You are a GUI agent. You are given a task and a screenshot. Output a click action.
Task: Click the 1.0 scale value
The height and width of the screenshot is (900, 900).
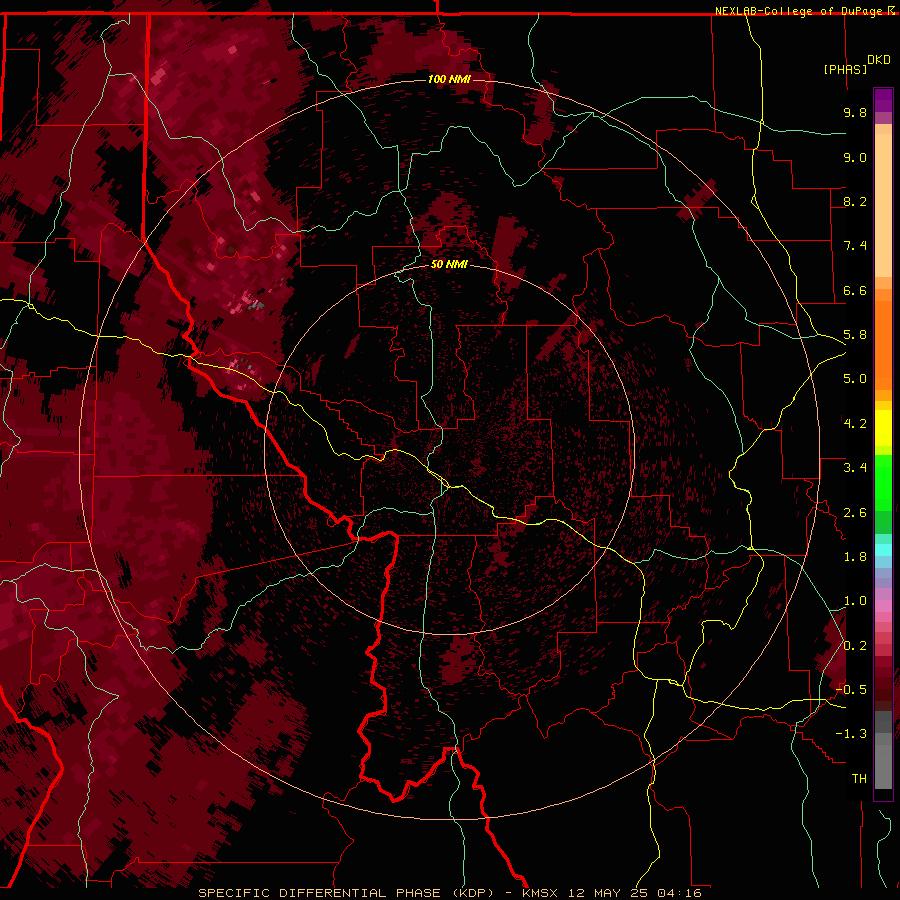tap(855, 601)
